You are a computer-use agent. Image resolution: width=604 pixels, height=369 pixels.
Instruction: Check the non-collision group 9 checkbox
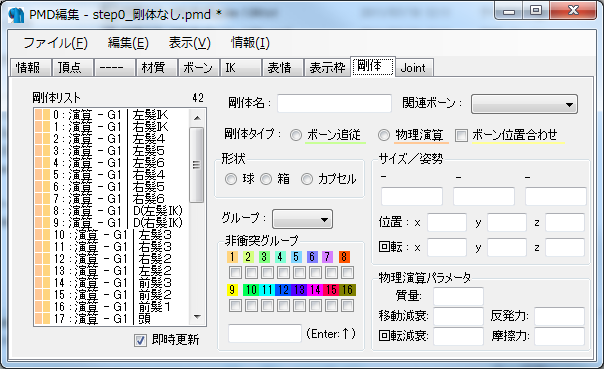click(235, 306)
